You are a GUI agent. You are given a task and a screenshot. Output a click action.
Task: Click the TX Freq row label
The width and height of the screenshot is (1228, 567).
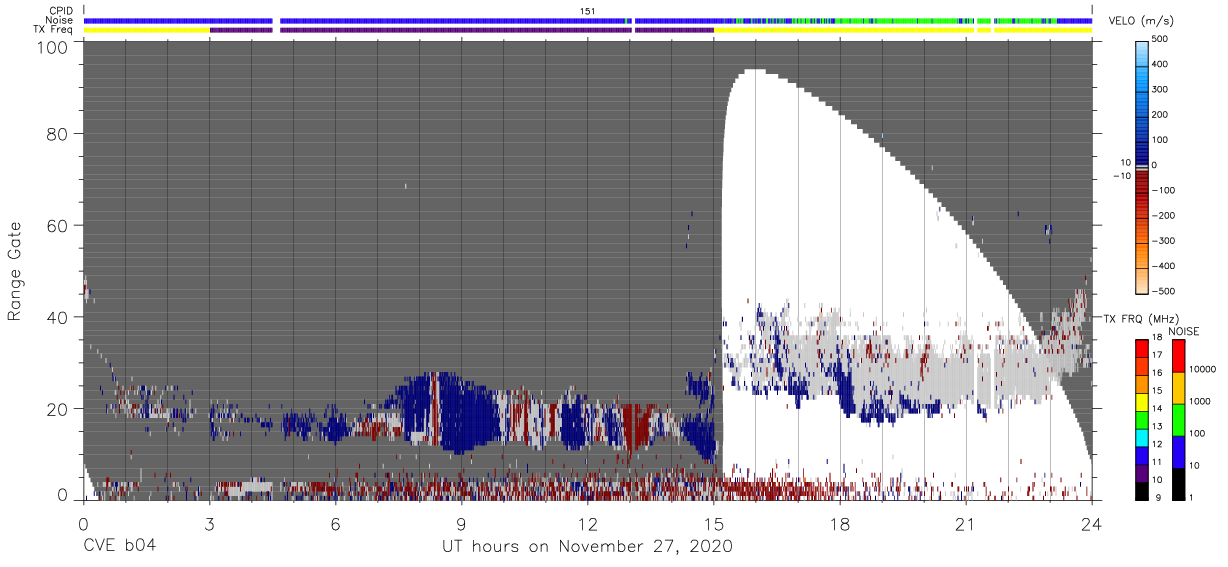(54, 30)
